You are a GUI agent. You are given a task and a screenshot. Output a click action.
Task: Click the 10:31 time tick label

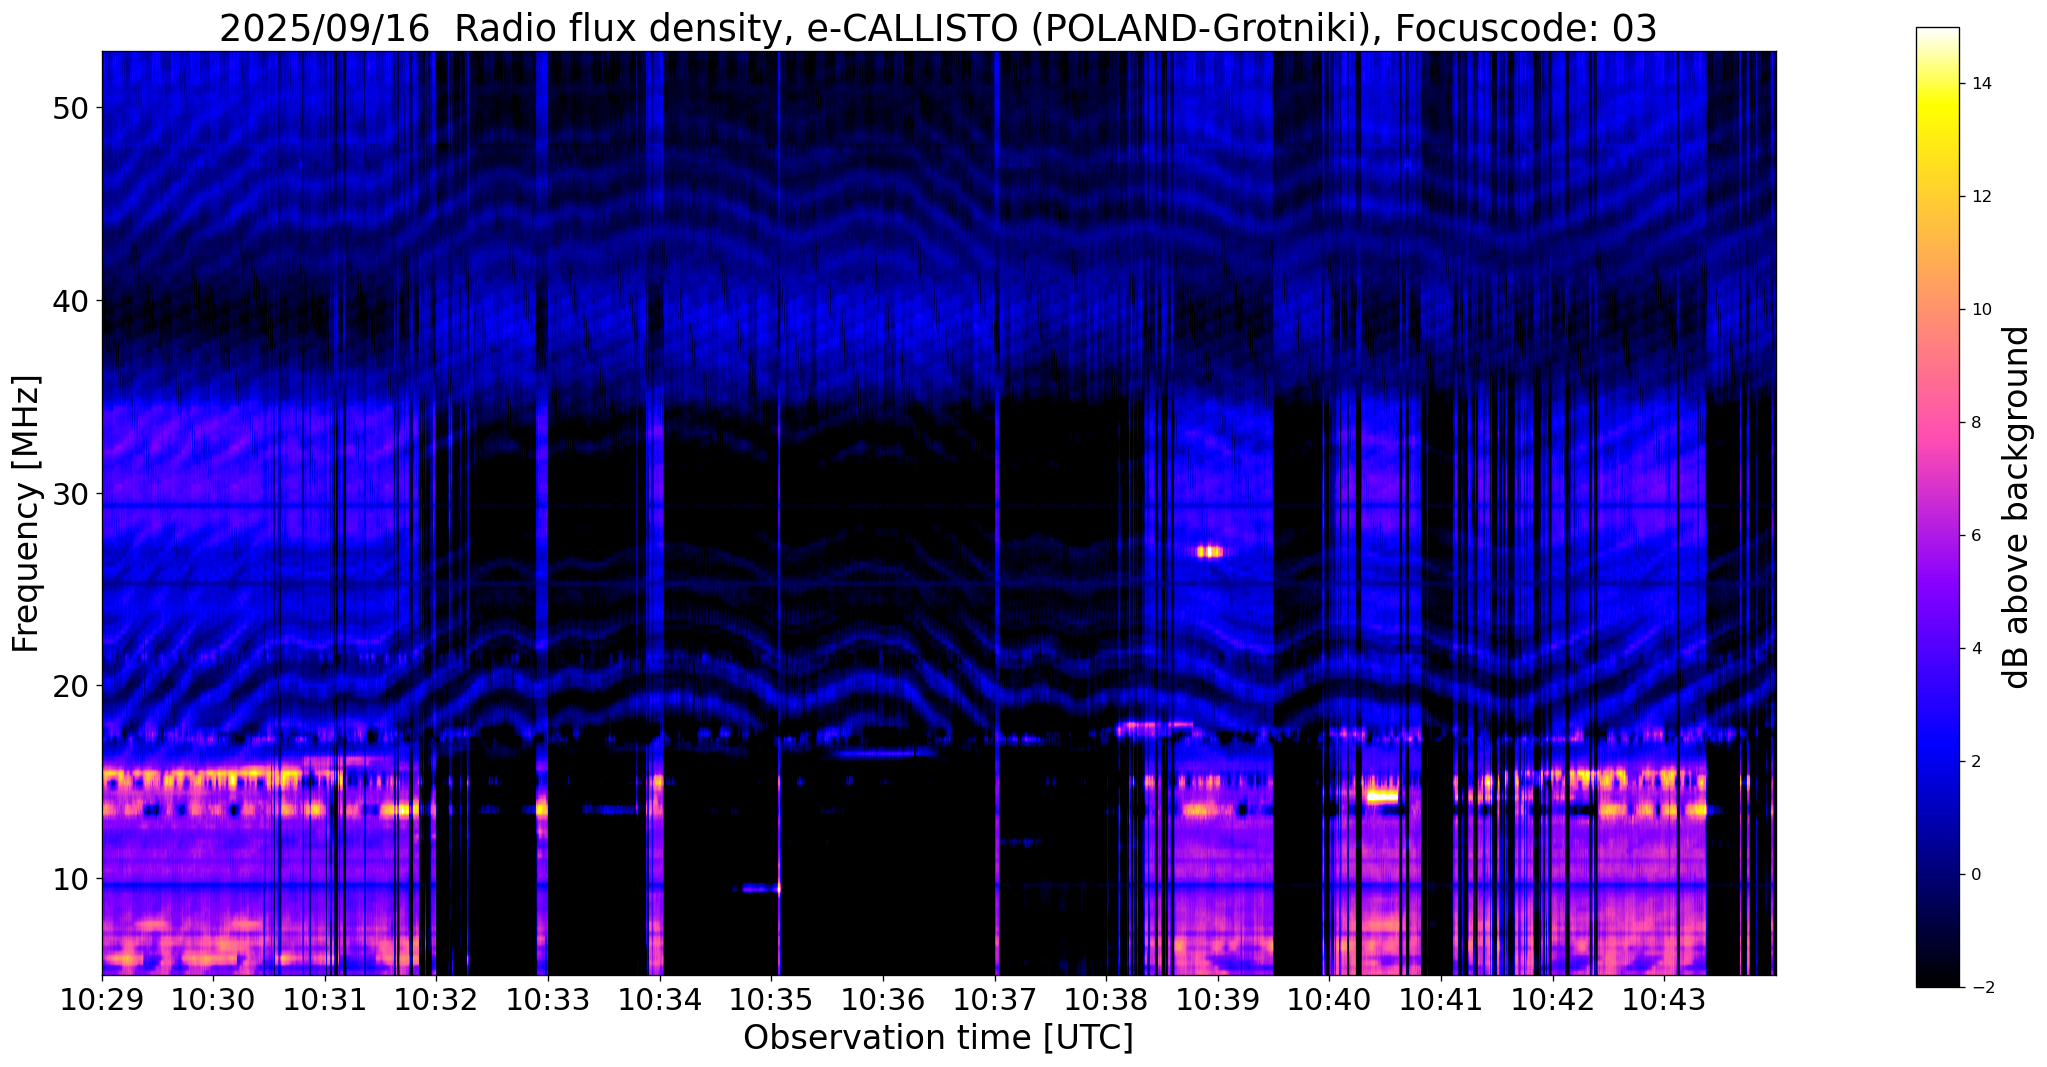coord(325,998)
